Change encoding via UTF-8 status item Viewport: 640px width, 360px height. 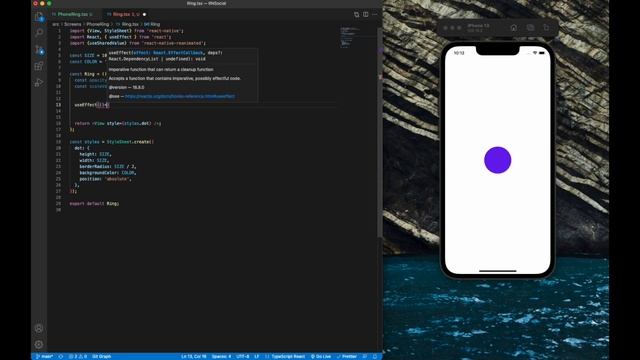coord(242,356)
